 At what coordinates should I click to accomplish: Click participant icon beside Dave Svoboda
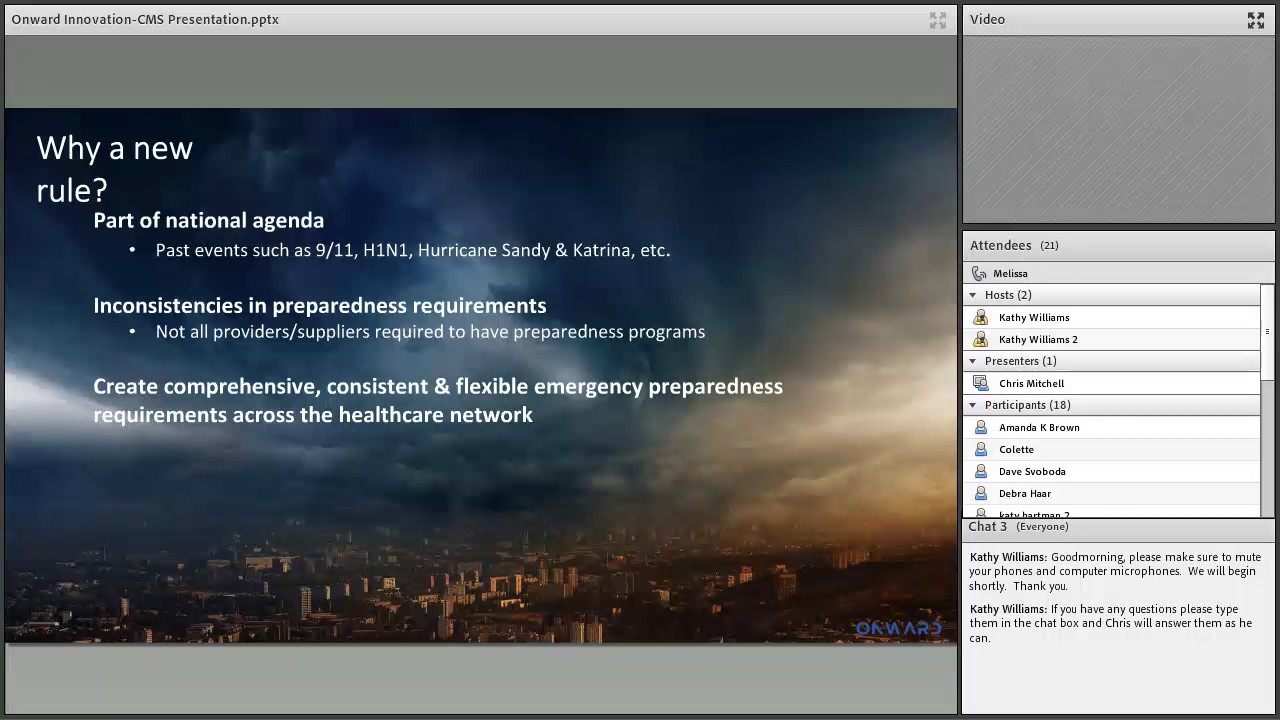point(980,472)
